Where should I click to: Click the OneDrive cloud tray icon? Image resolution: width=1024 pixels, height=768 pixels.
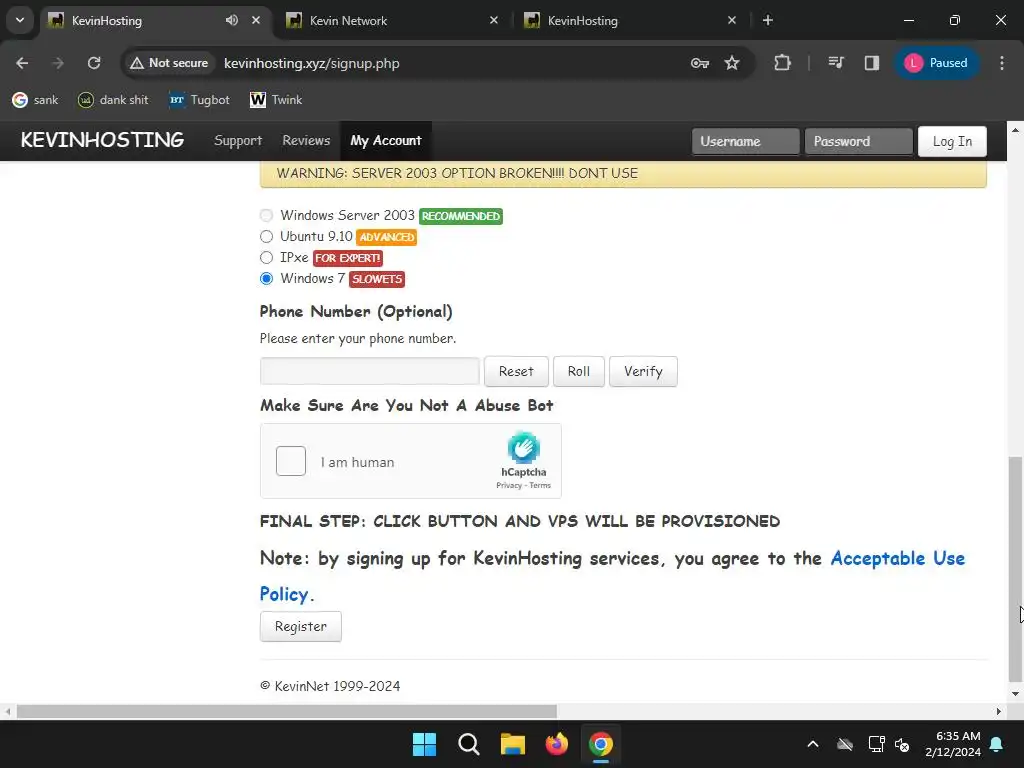845,744
